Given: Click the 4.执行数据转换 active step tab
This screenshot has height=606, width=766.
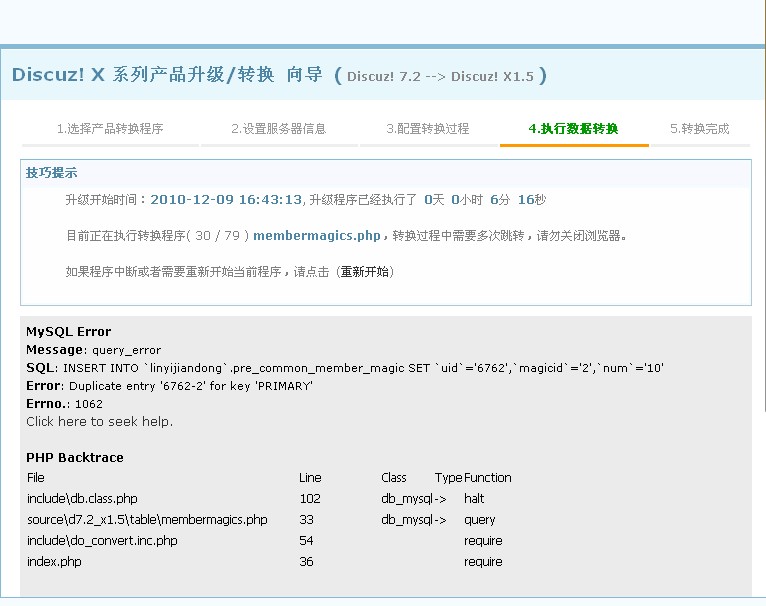Looking at the screenshot, I should [574, 129].
